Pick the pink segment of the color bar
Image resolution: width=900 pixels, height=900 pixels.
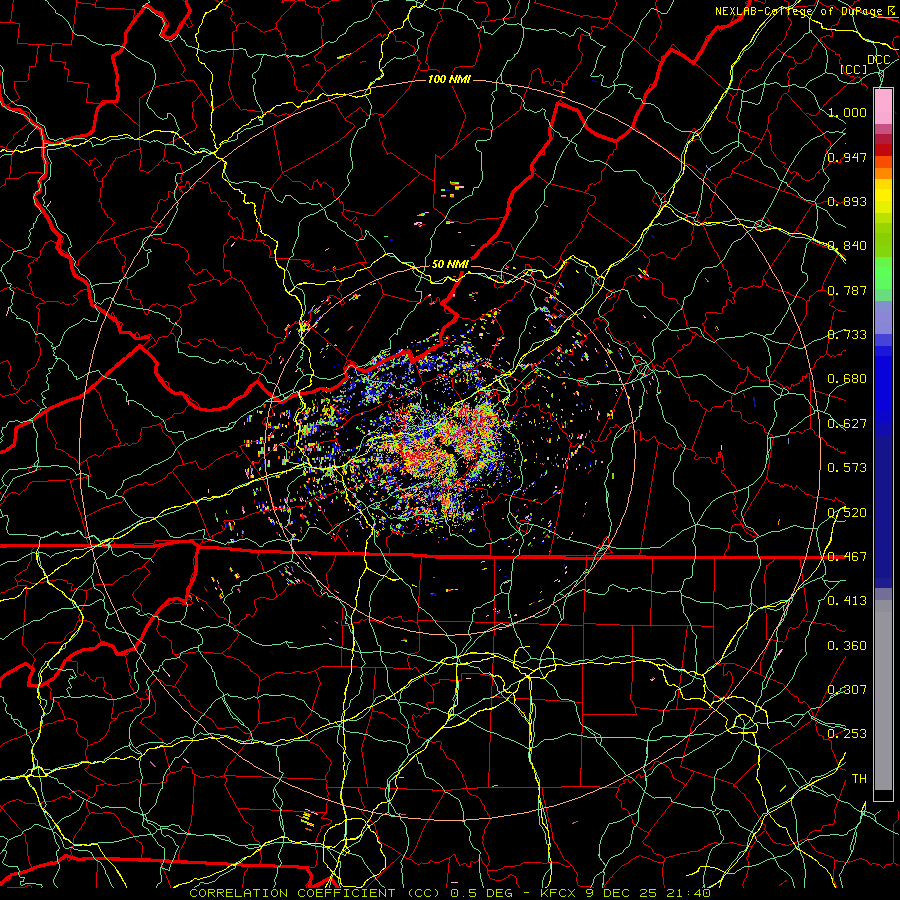883,106
